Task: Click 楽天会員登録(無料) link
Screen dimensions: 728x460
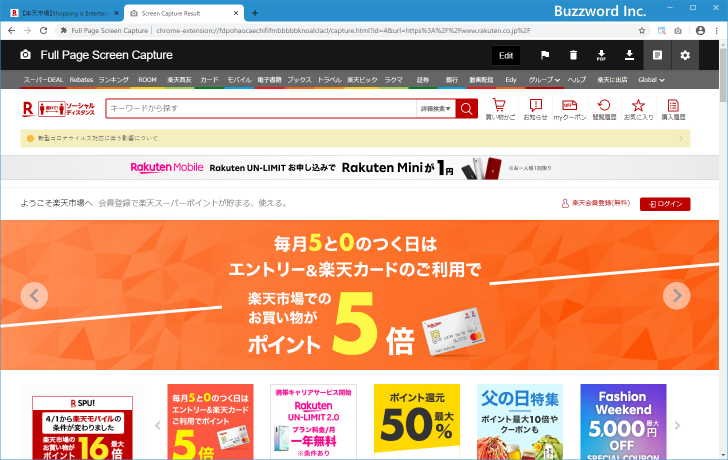Action: tap(596, 203)
